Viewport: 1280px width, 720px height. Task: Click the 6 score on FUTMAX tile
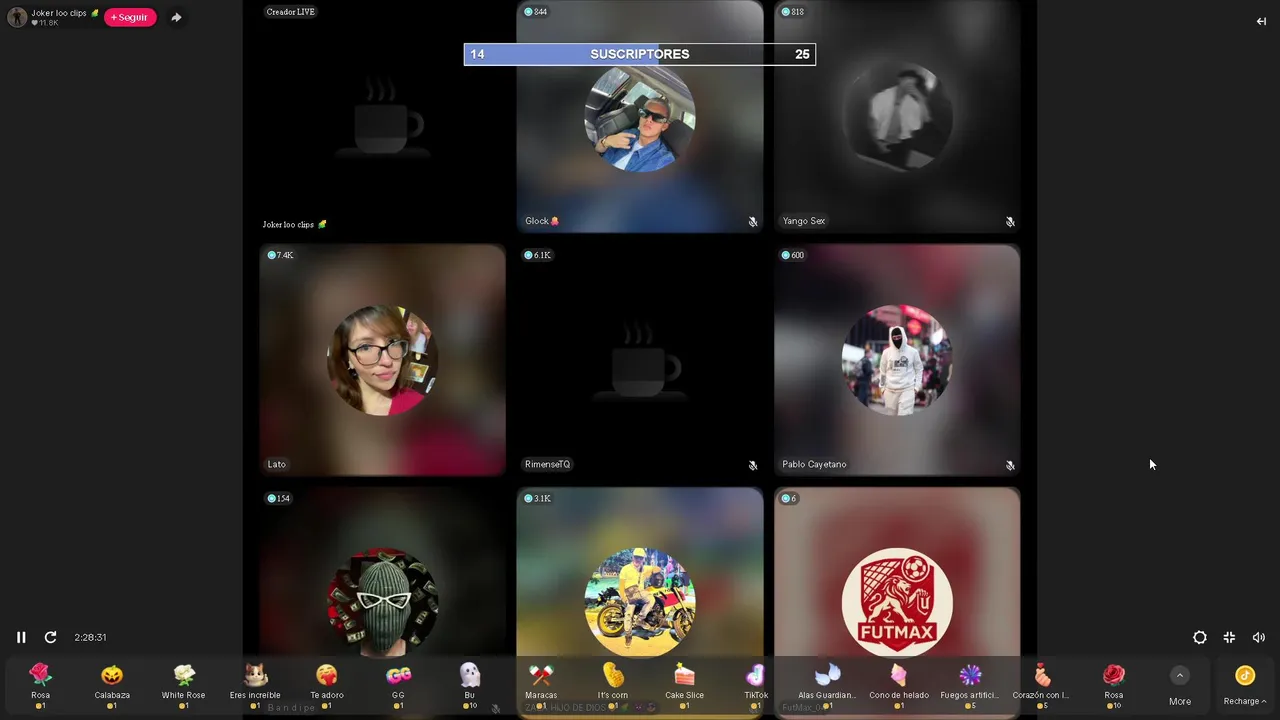[788, 498]
